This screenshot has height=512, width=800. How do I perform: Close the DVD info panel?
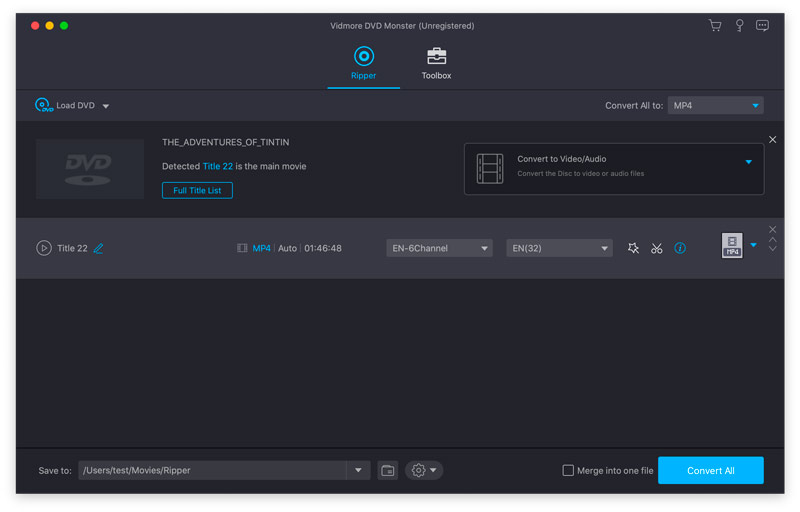pos(772,139)
